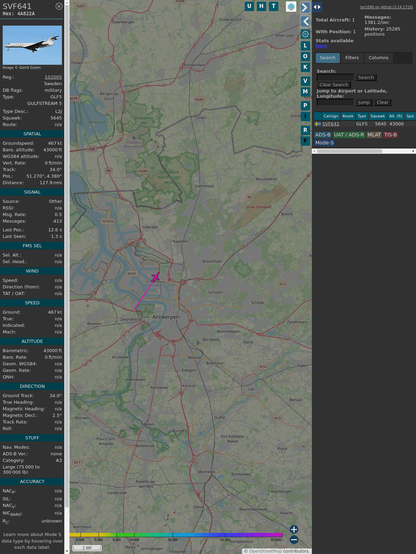The image size is (416, 554).
Task: Click the U map toggle button
Action: click(249, 6)
